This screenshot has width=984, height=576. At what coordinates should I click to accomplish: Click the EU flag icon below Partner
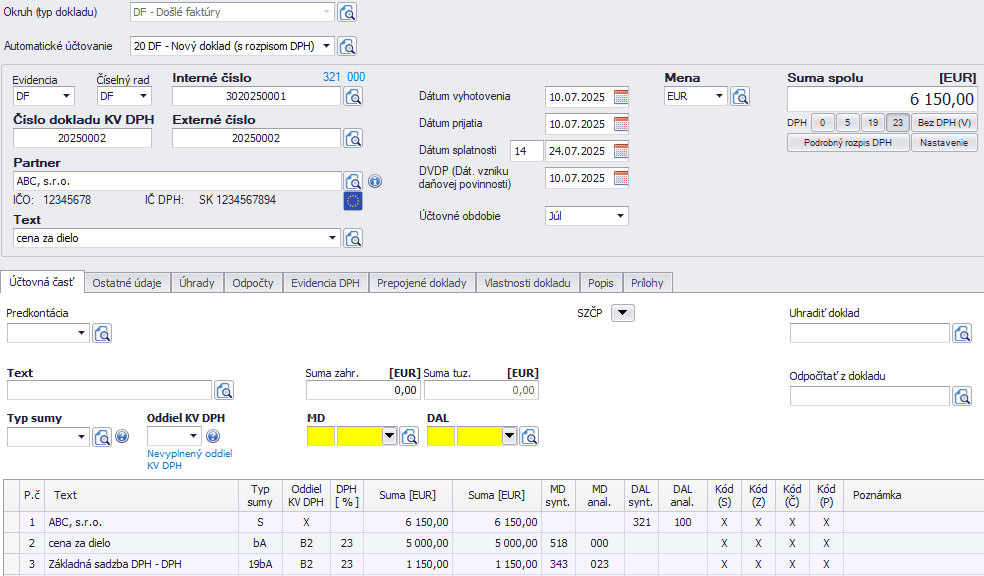353,201
